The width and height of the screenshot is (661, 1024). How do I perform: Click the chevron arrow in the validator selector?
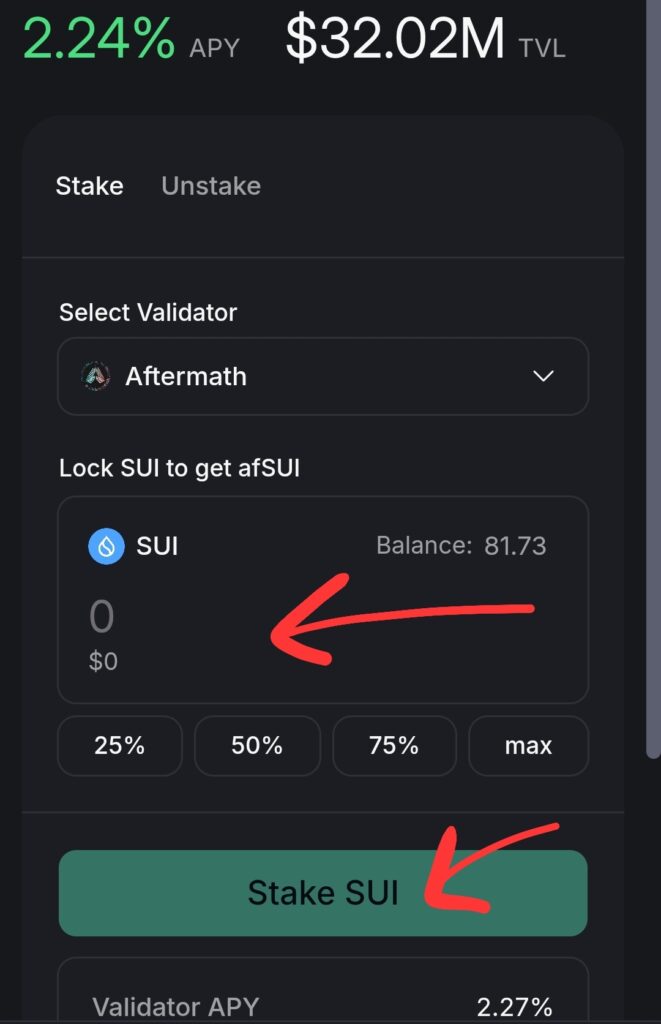543,376
